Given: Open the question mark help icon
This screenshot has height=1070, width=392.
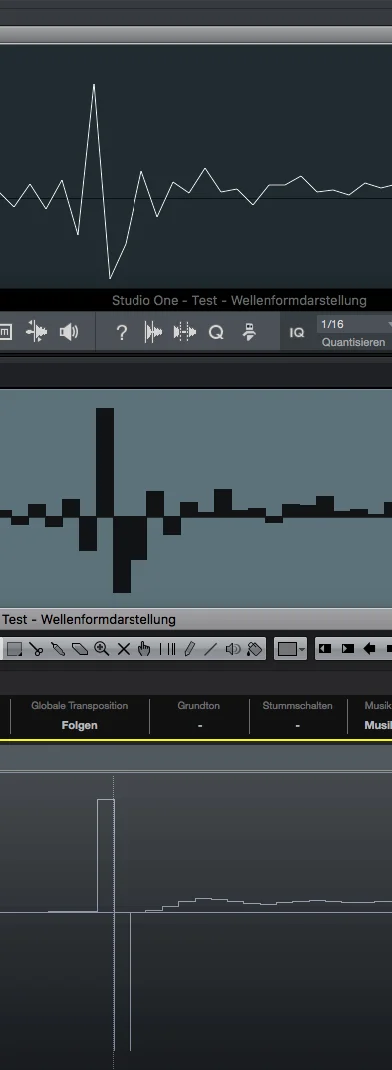Looking at the screenshot, I should (122, 333).
